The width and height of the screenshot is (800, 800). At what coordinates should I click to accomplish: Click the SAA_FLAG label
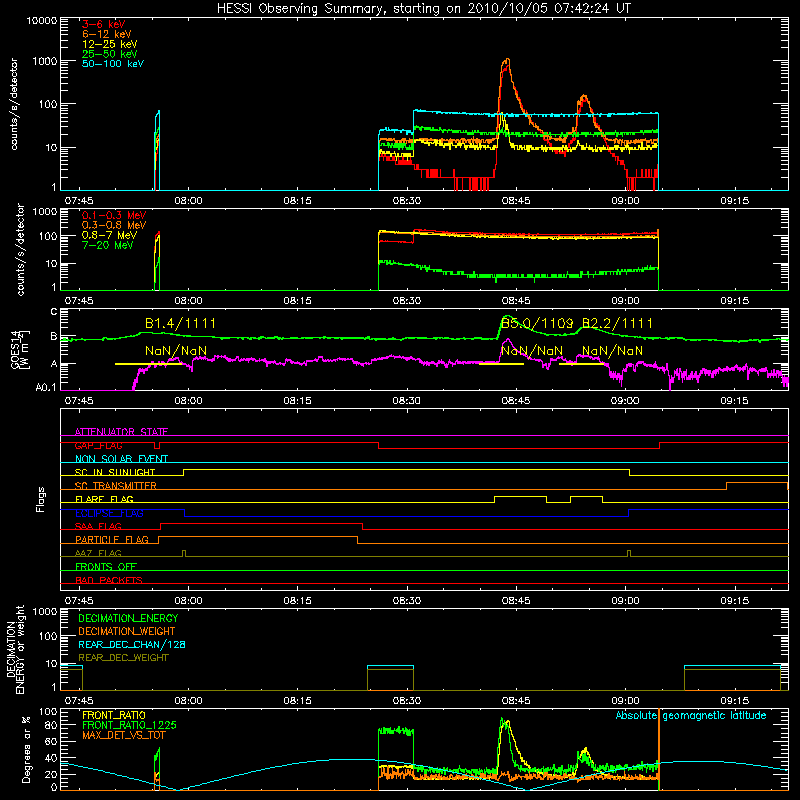click(98, 526)
